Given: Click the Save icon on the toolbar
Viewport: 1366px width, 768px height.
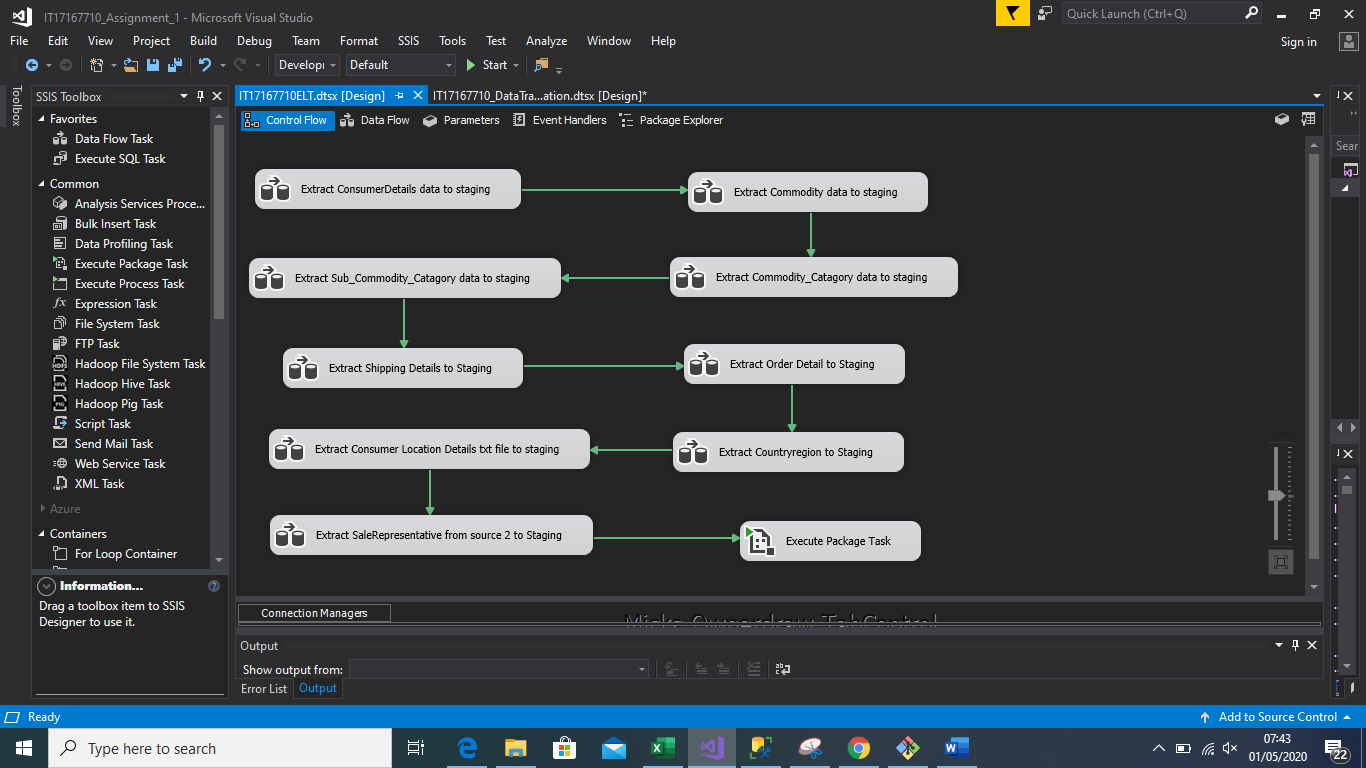Looking at the screenshot, I should [152, 65].
